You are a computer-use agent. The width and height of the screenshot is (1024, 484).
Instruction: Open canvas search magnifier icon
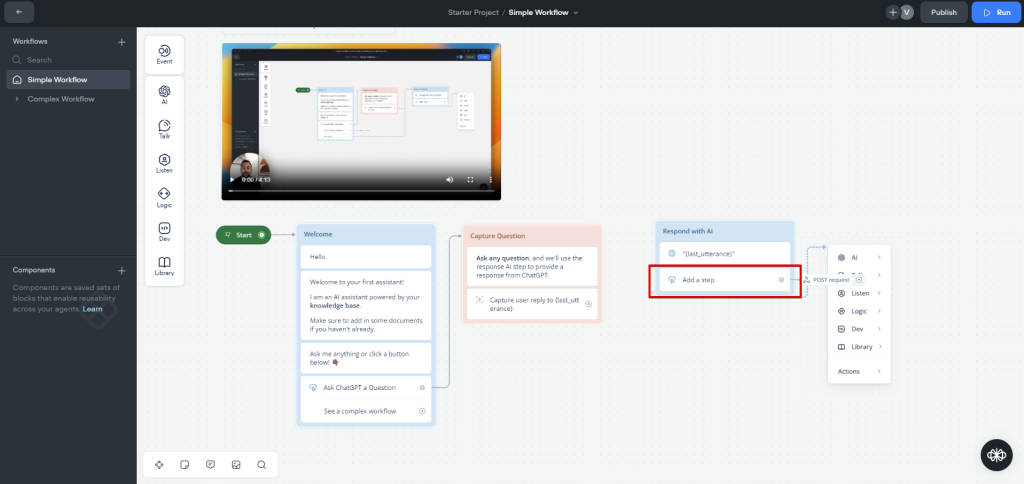tap(261, 464)
